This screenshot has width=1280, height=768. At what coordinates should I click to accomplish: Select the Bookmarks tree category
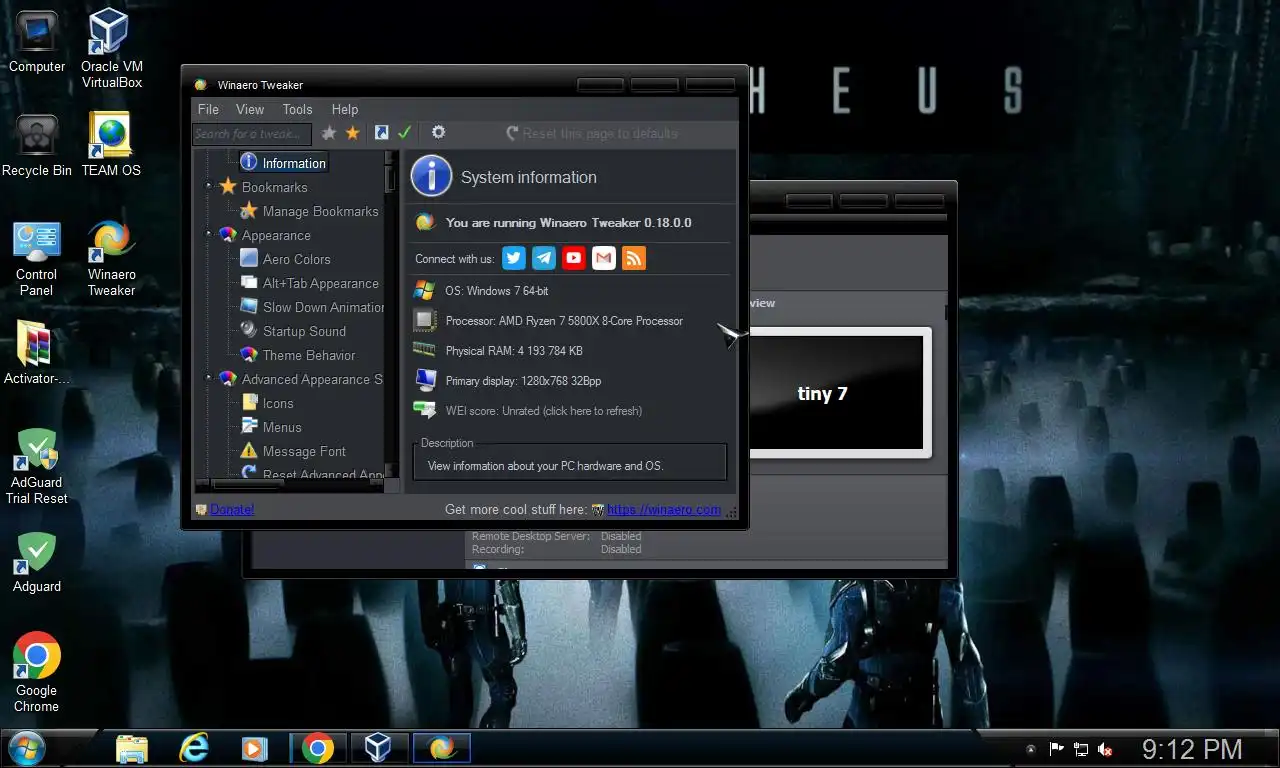click(x=274, y=187)
